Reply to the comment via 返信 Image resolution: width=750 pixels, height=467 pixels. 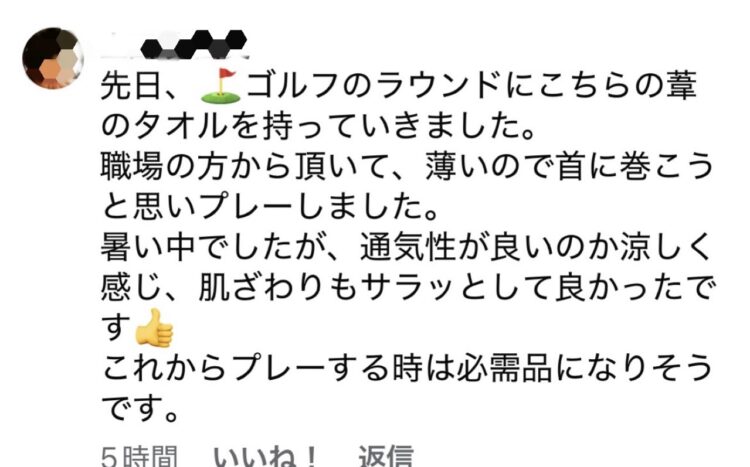point(386,456)
